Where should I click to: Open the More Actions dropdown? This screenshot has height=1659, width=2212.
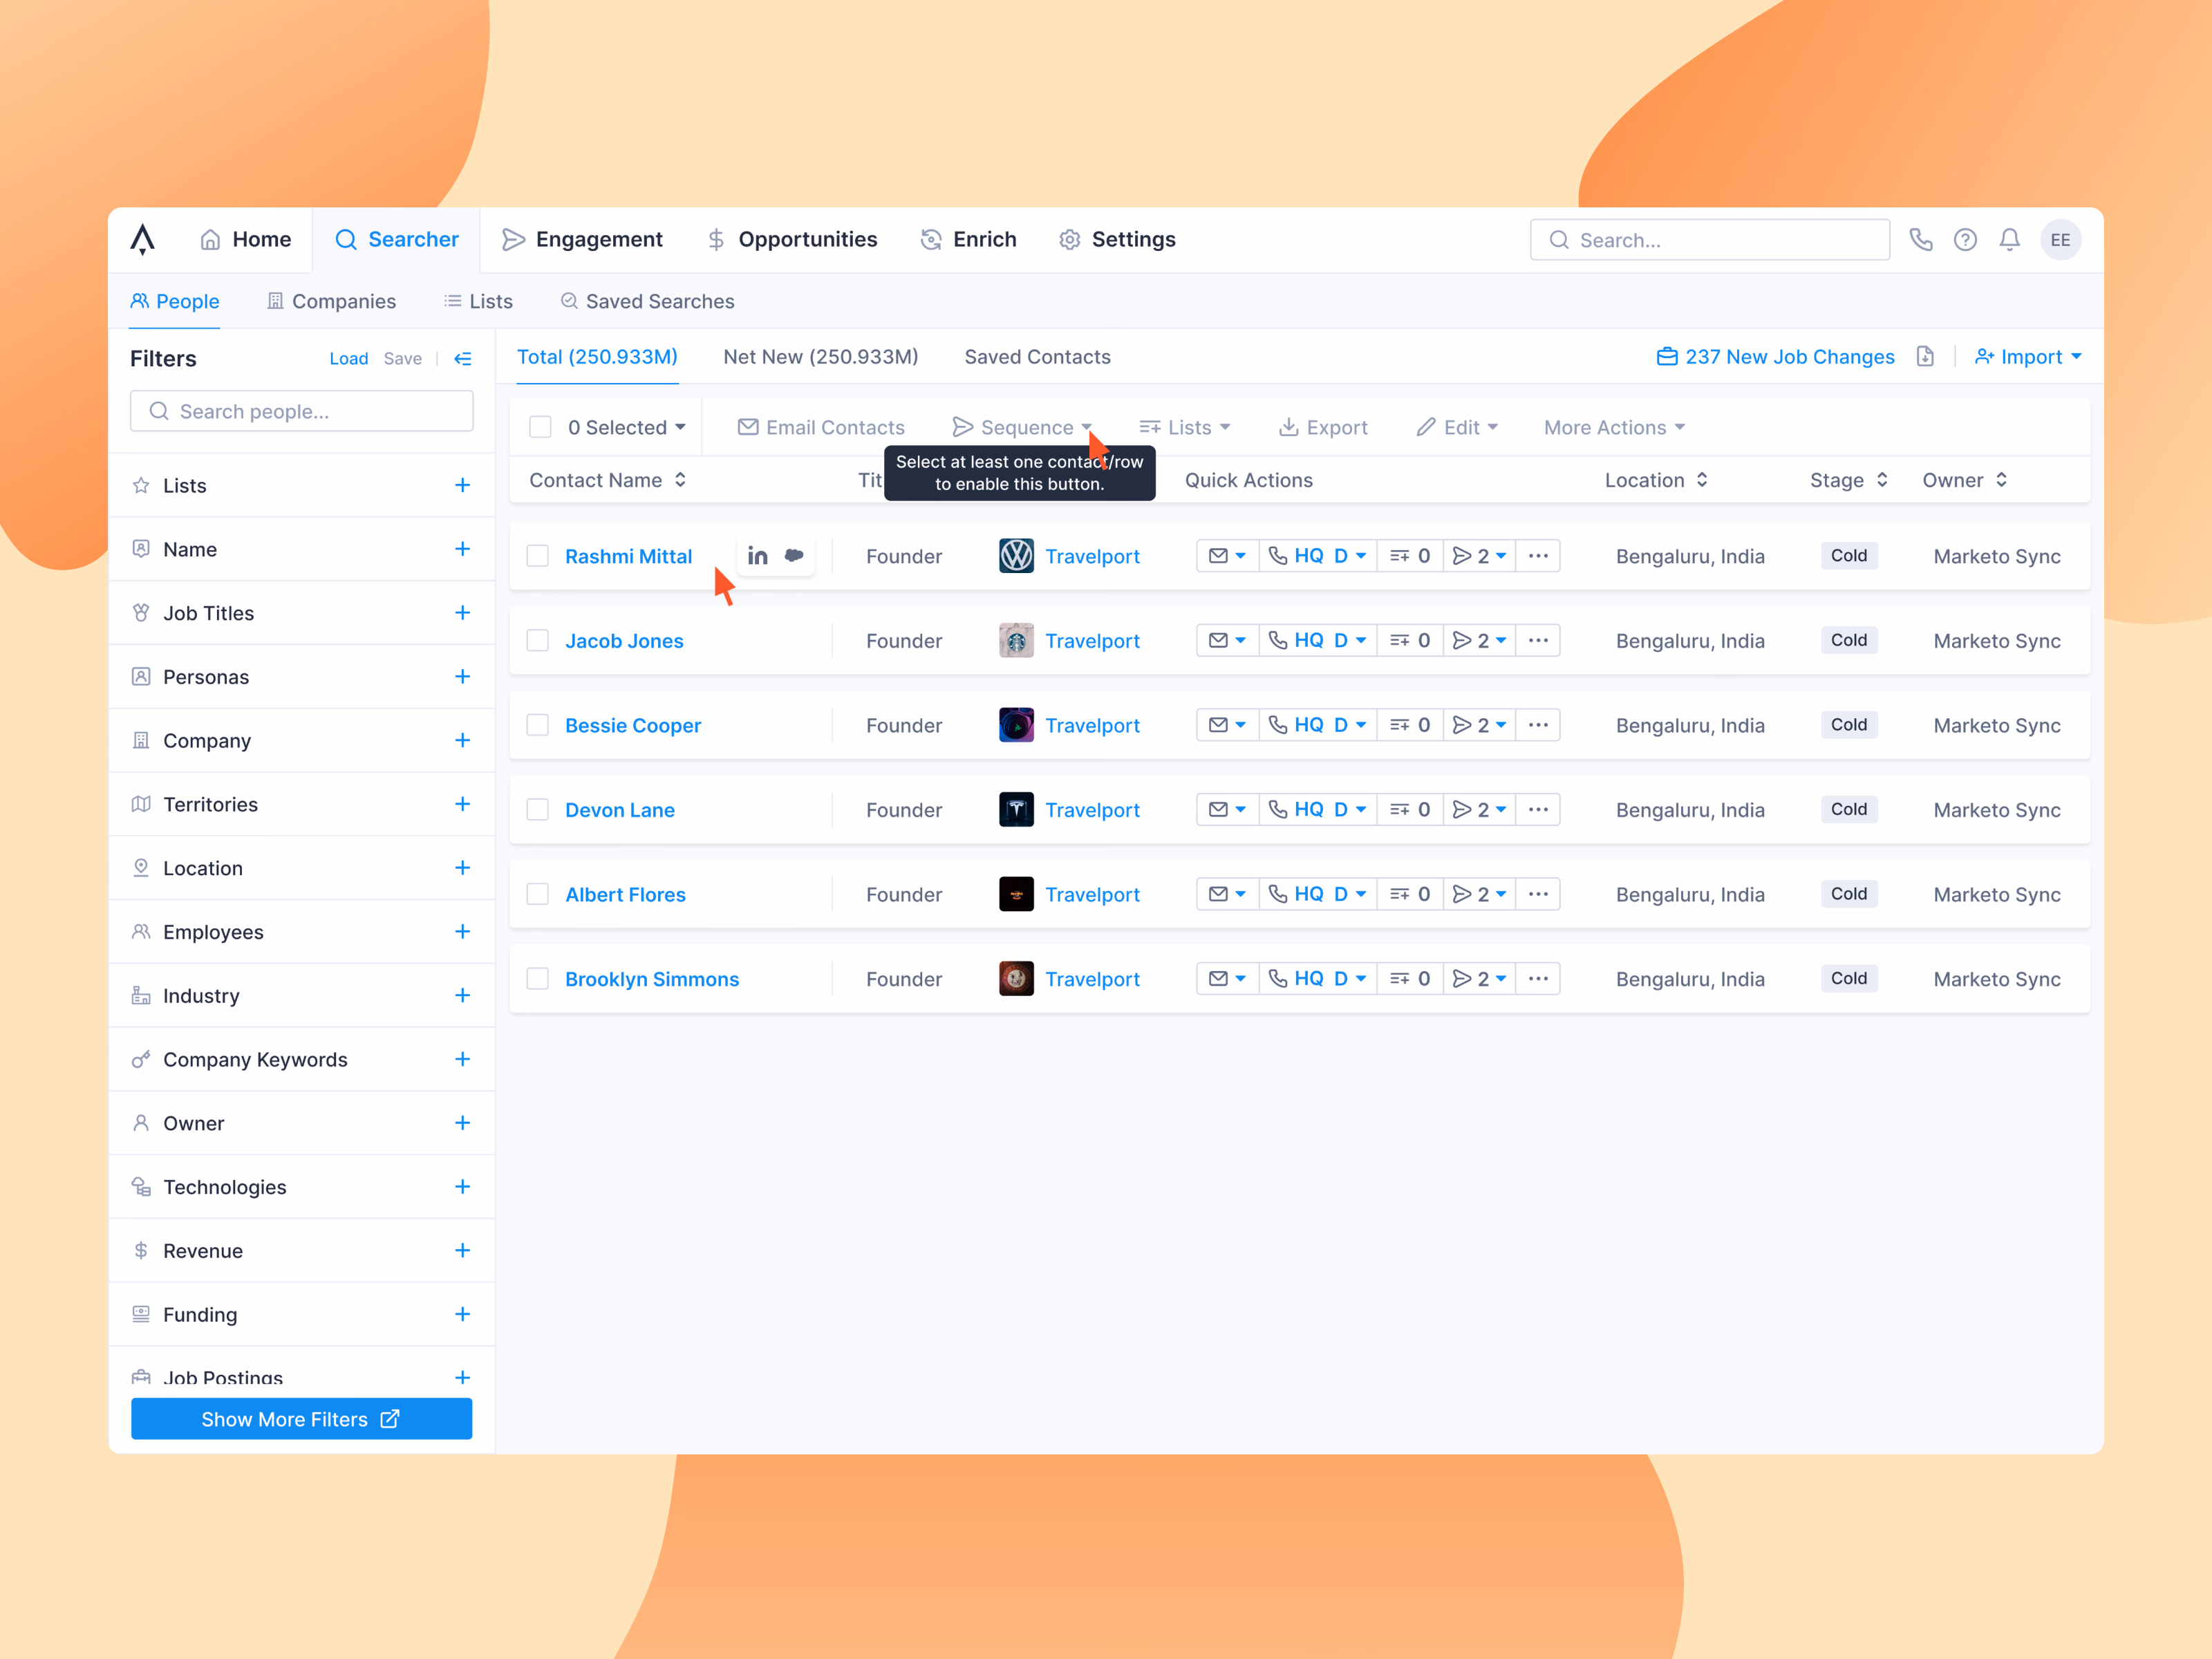coord(1614,428)
